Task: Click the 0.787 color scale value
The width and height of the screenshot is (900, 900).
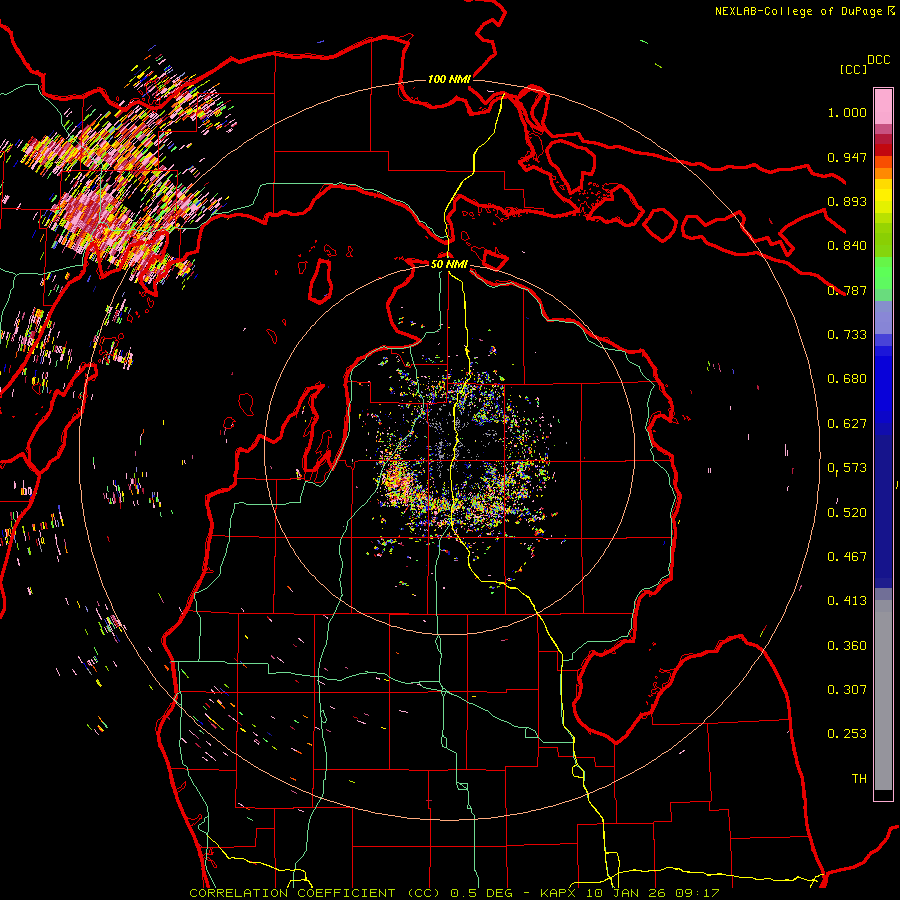Action: pyautogui.click(x=847, y=290)
